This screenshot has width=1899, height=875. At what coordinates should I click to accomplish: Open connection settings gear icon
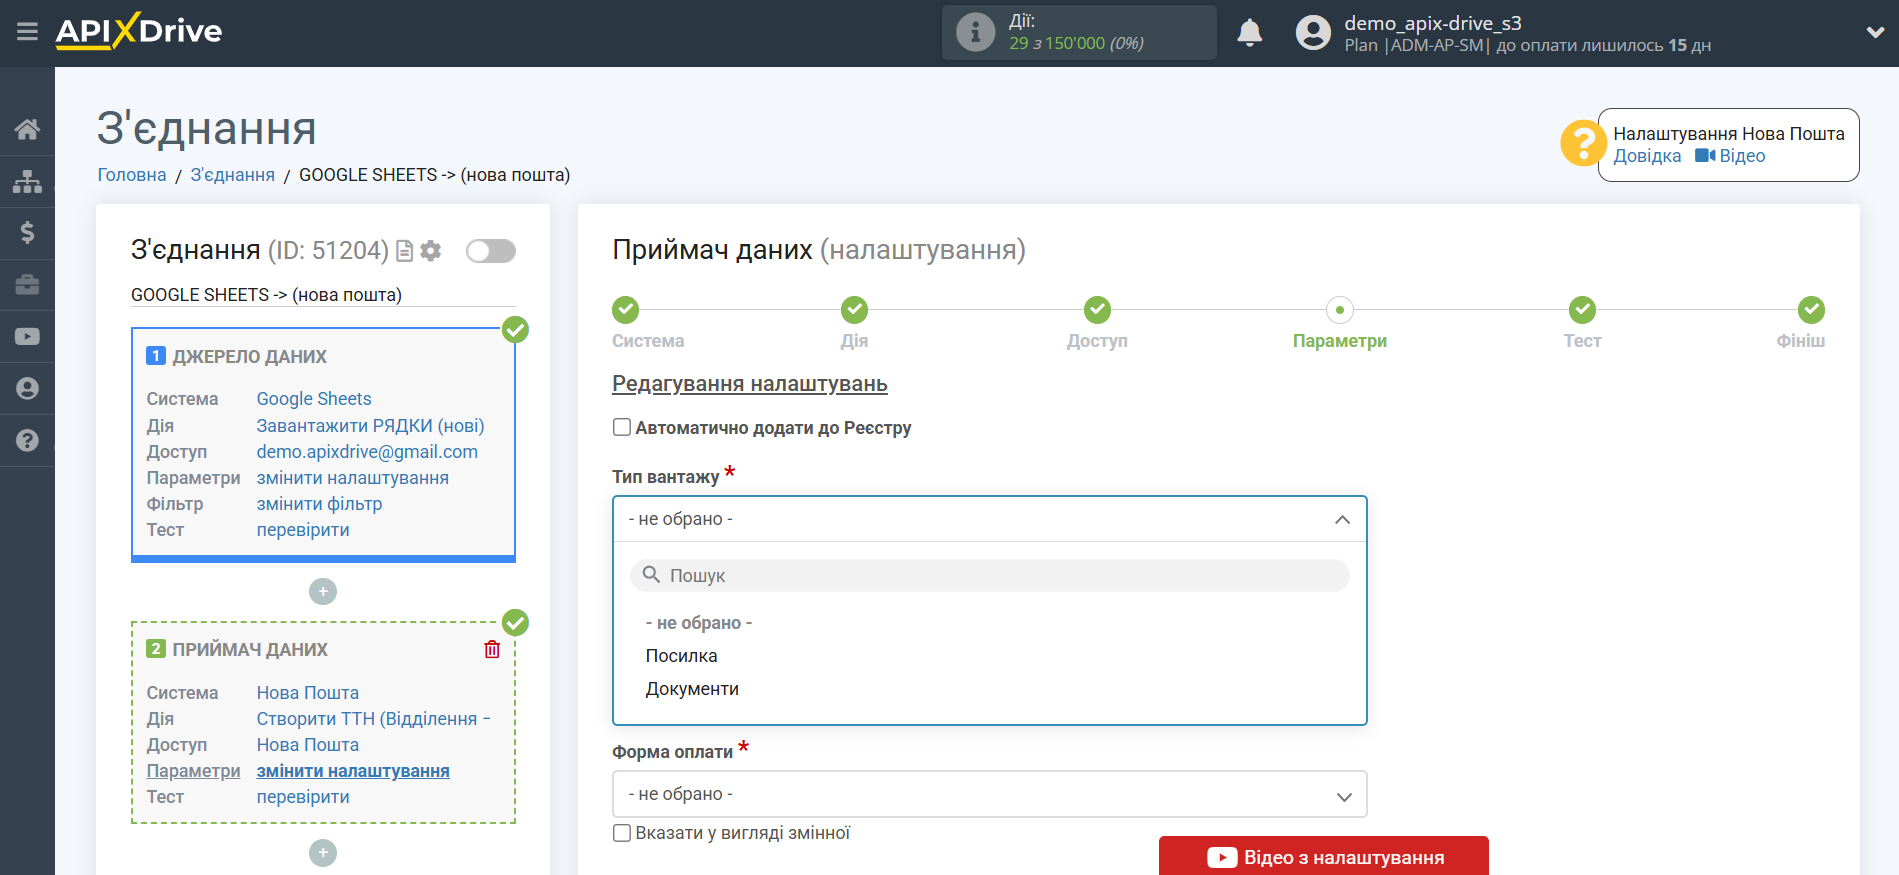coord(431,251)
